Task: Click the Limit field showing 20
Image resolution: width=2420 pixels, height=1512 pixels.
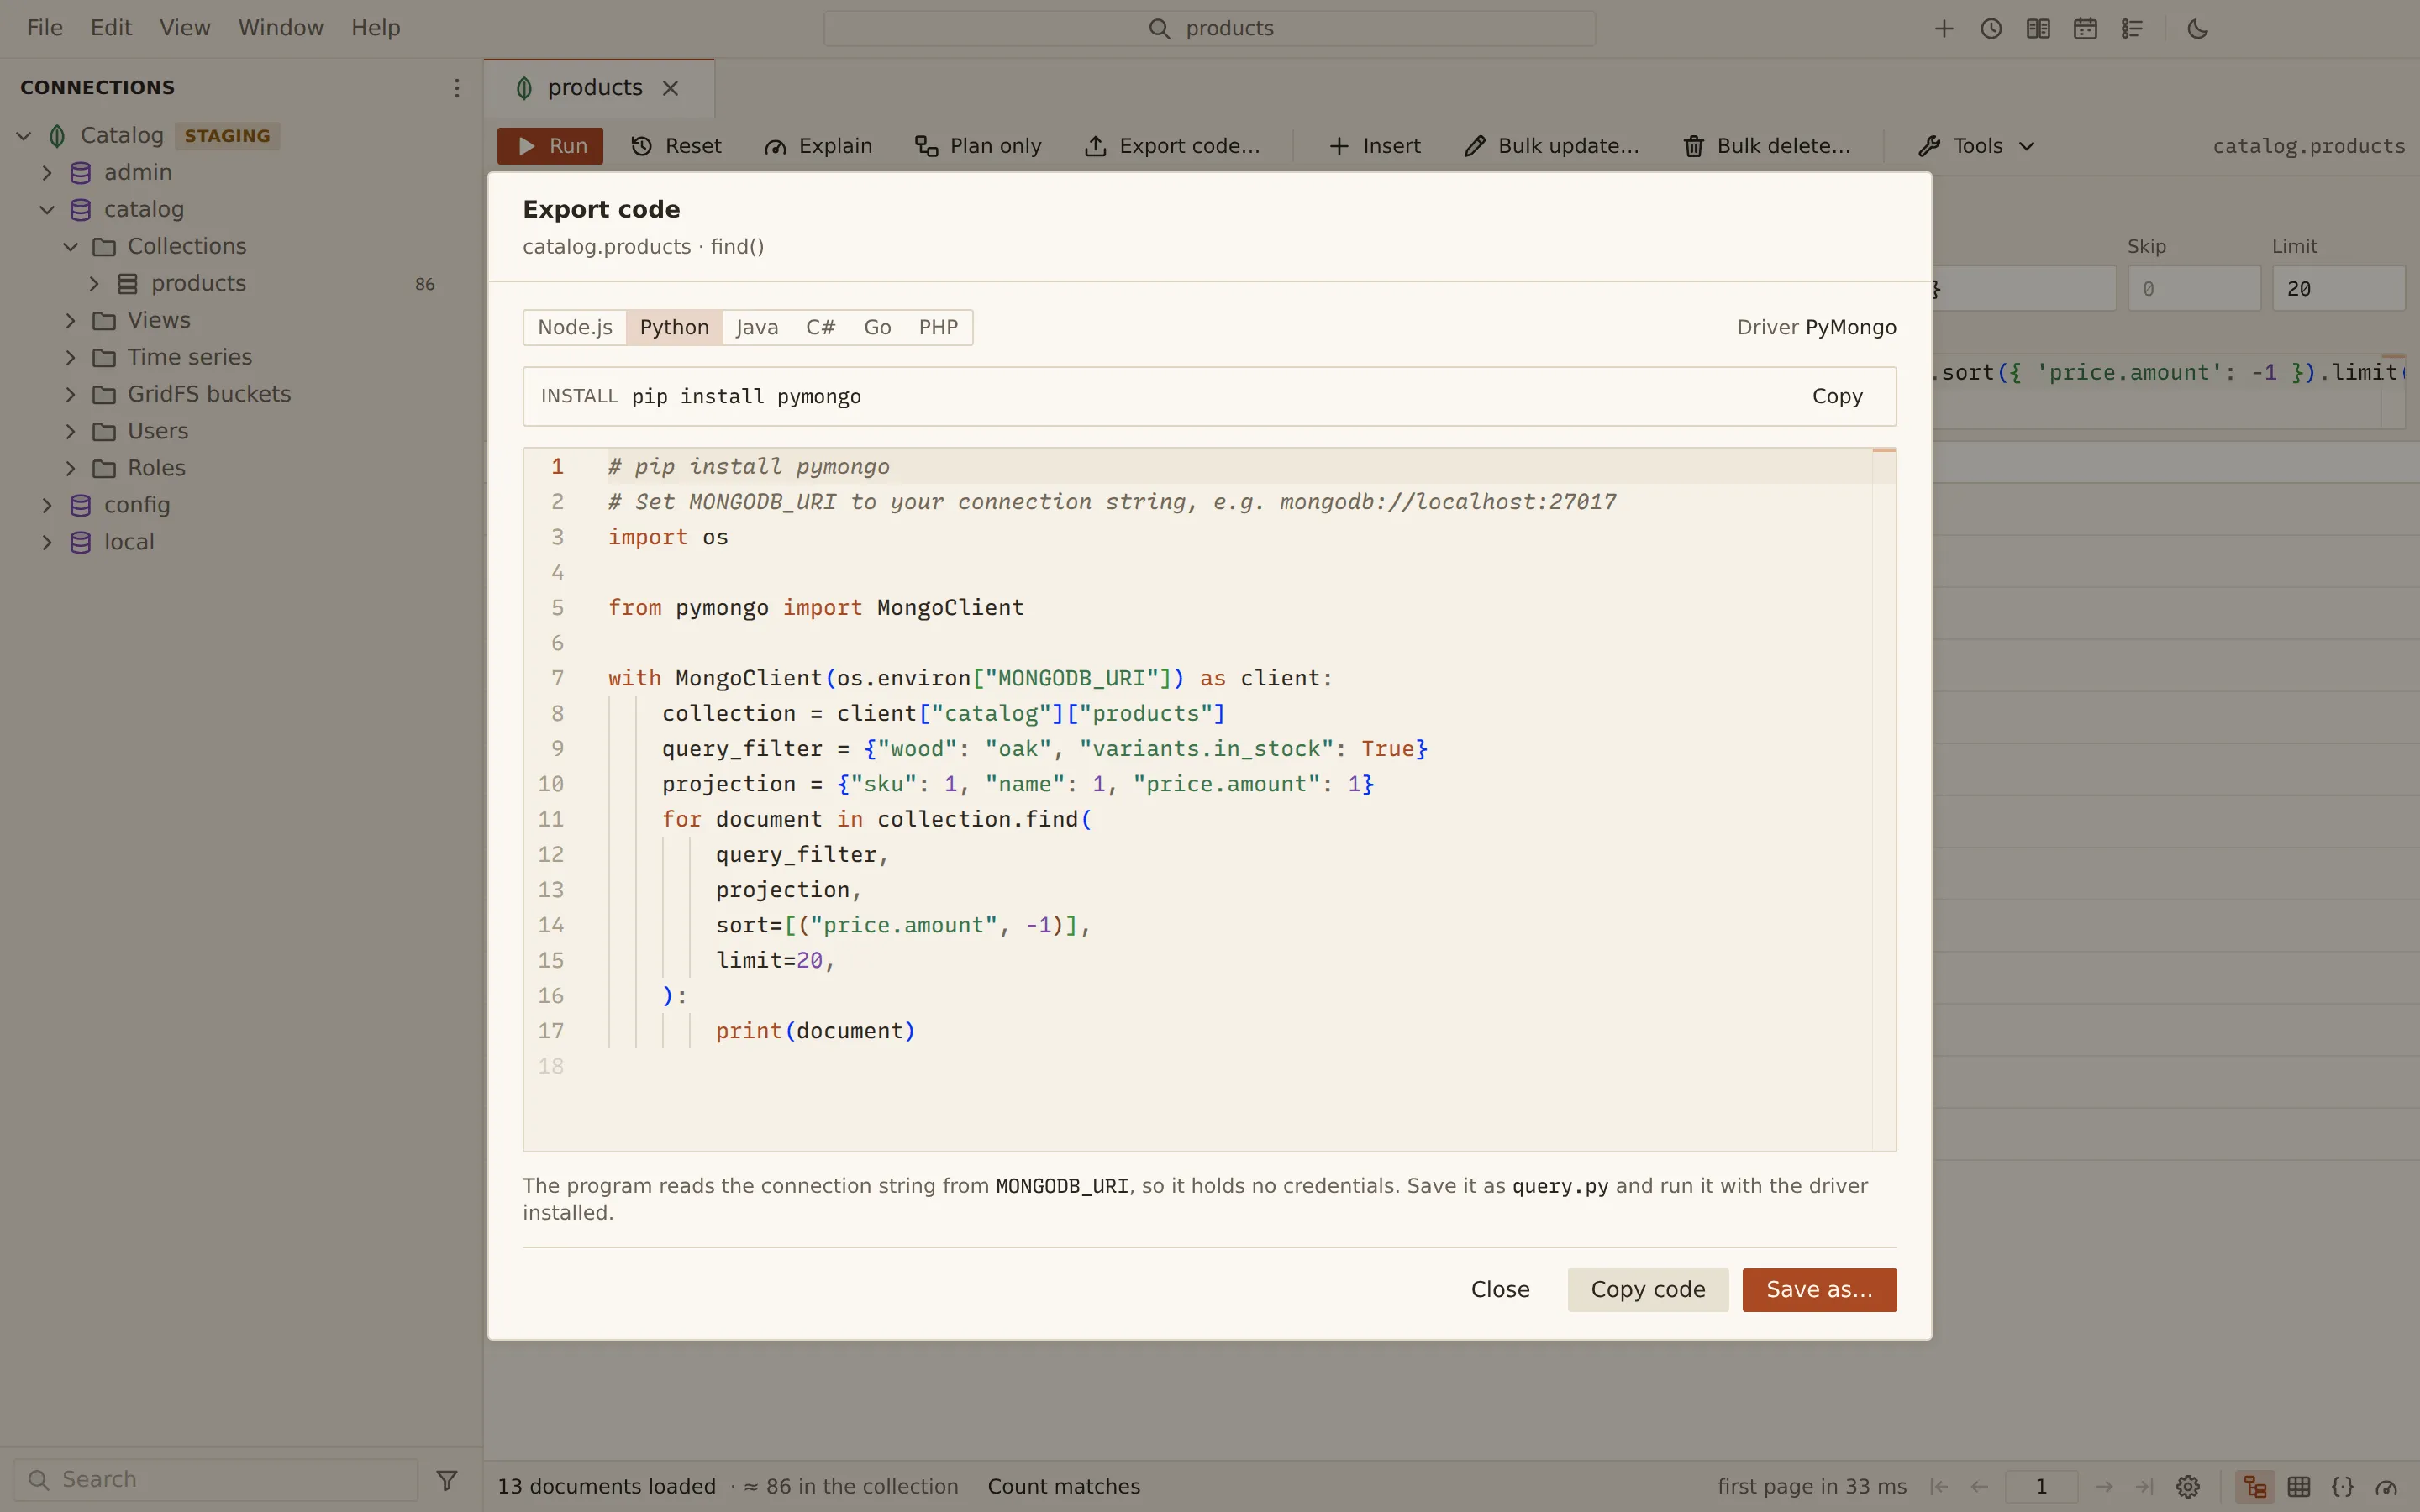Action: tap(2339, 289)
